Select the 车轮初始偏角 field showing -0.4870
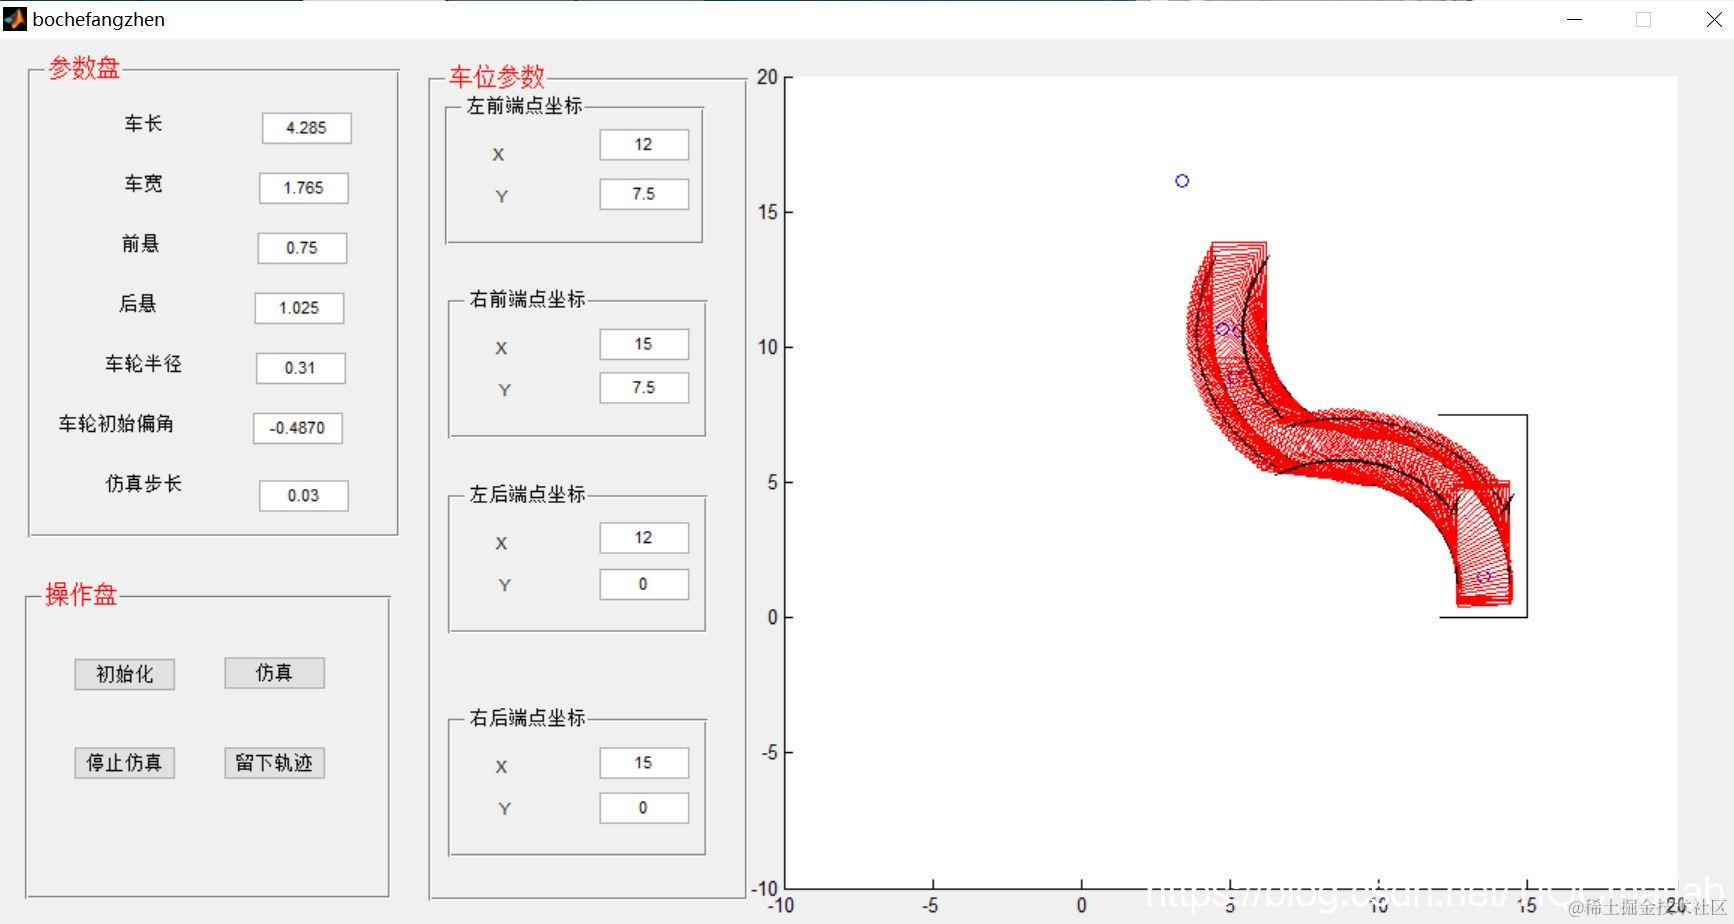Image resolution: width=1734 pixels, height=924 pixels. point(297,428)
